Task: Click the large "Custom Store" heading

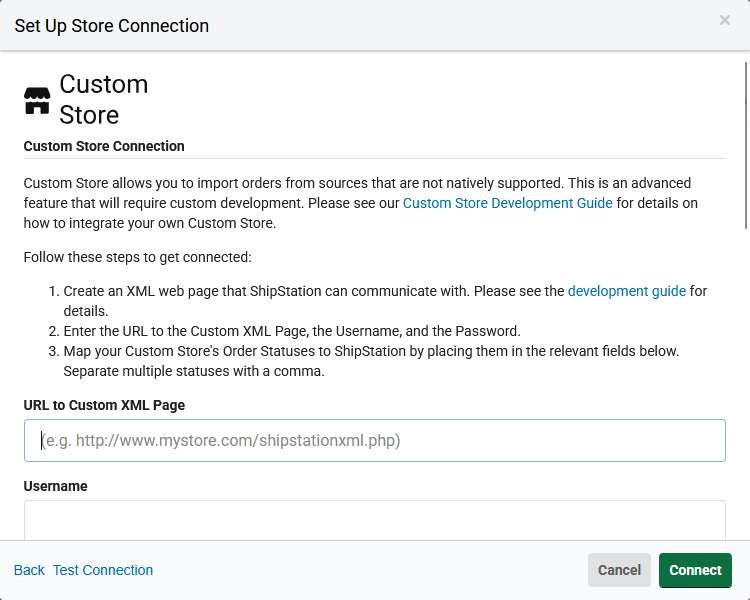Action: [103, 99]
